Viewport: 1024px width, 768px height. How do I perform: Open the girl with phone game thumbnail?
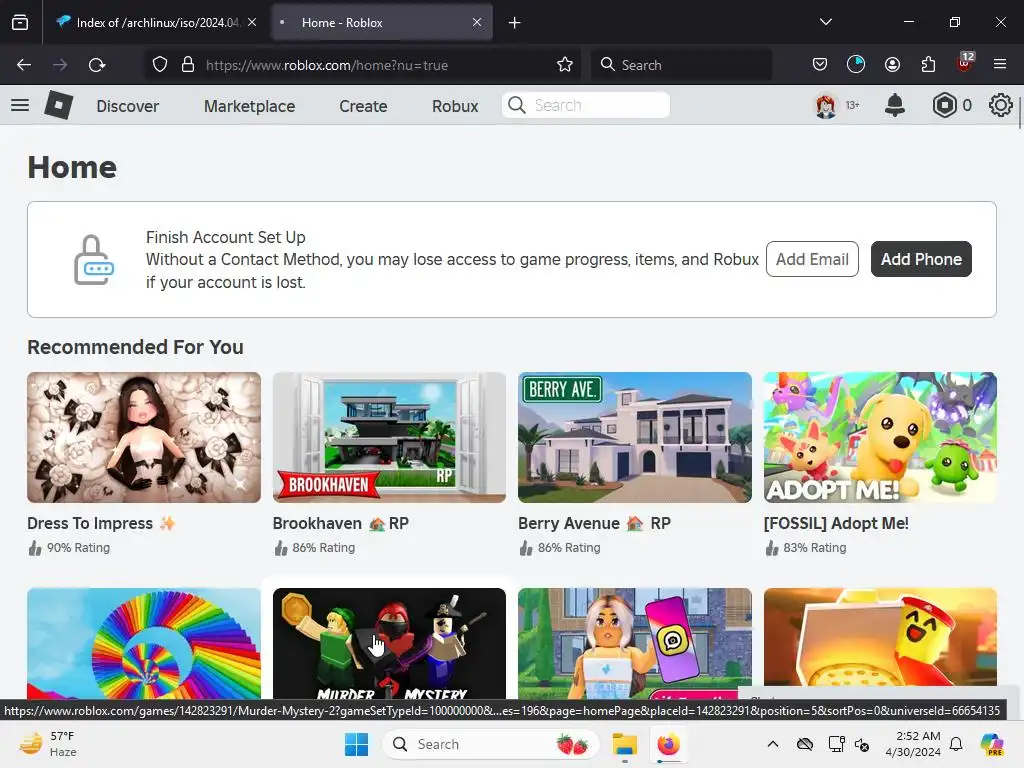pos(635,644)
